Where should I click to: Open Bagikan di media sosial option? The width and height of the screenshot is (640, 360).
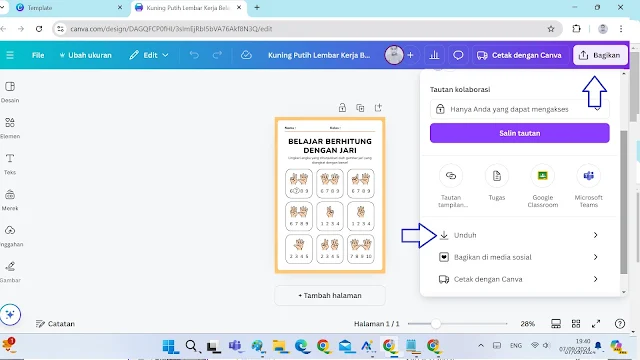[x=519, y=257]
